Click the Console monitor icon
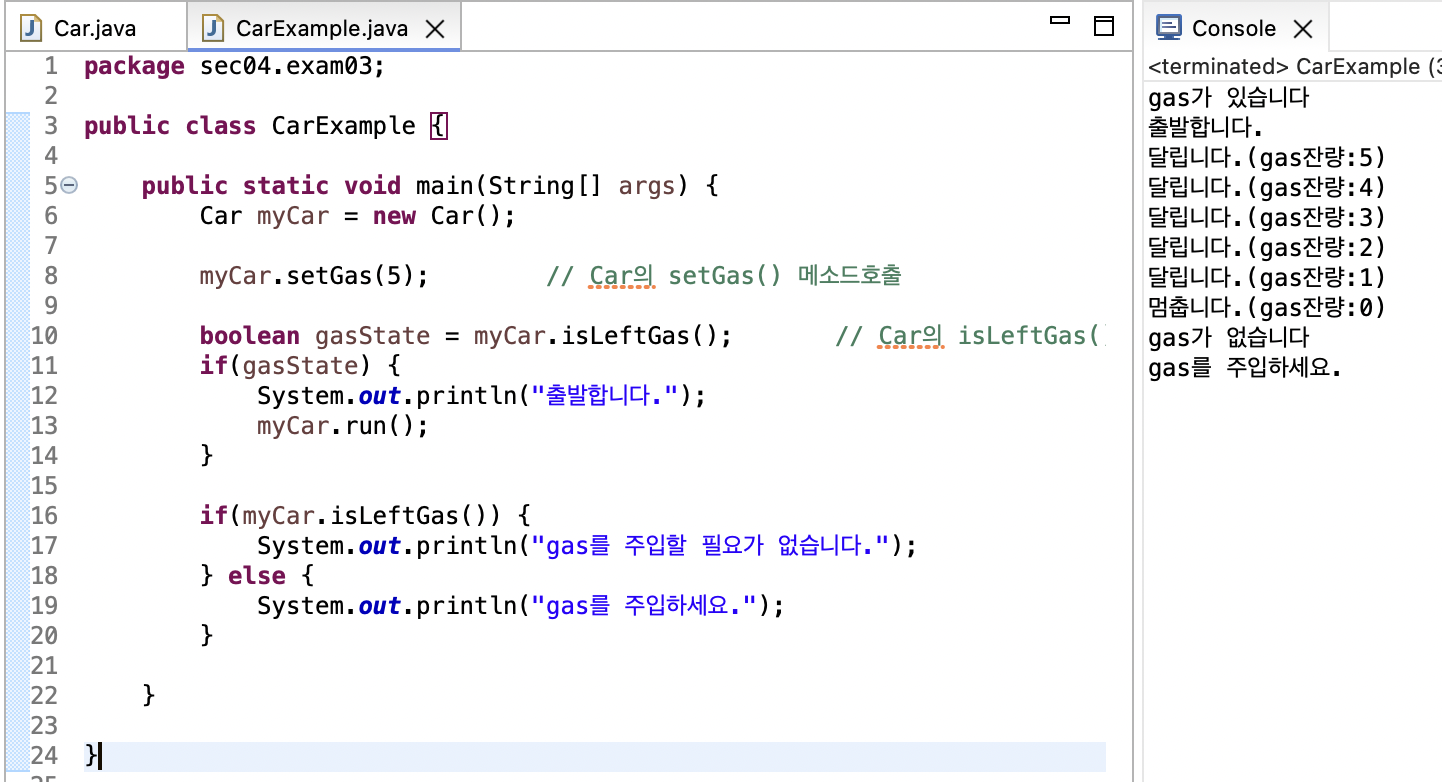The height and width of the screenshot is (782, 1442). [1169, 28]
